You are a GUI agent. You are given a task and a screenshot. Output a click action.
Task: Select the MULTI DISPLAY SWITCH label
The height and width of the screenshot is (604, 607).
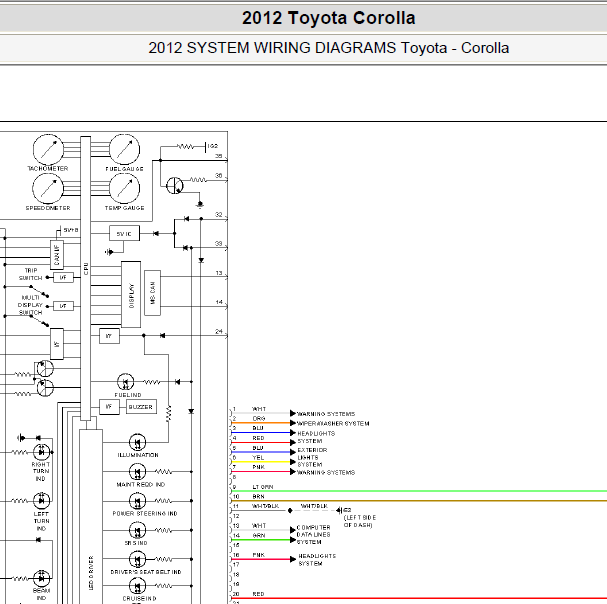30,305
